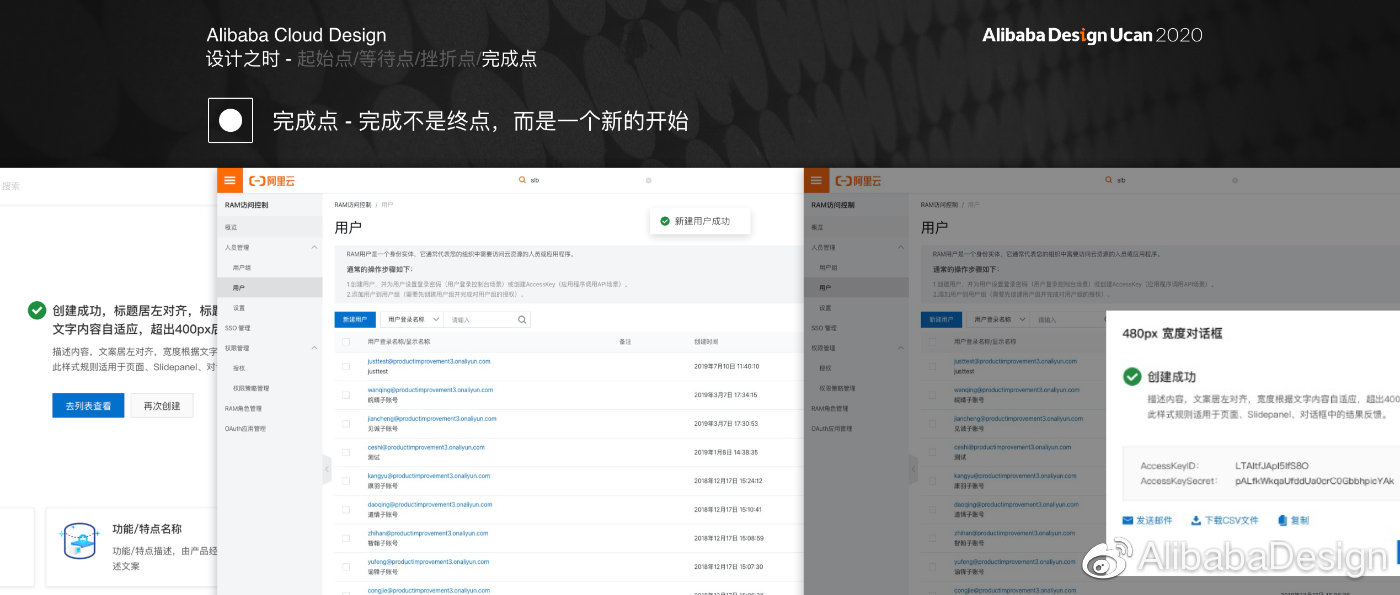The height and width of the screenshot is (595, 1400).
Task: Check zhihan row checkbox in middle console
Action: (x=346, y=538)
